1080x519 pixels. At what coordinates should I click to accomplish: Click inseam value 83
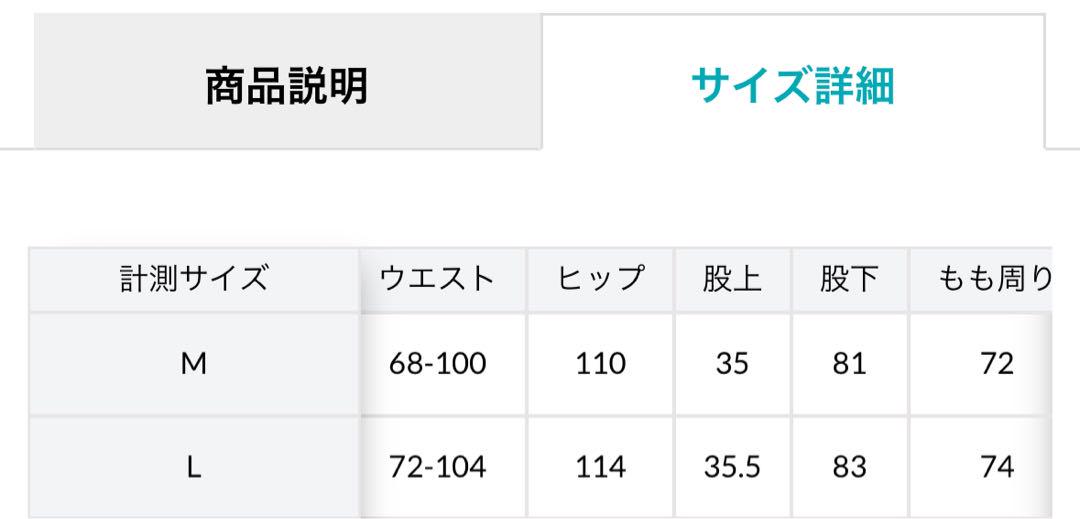(850, 468)
